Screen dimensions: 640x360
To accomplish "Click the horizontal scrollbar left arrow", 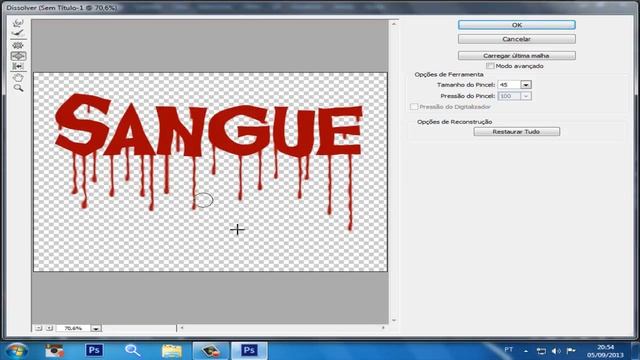I will click(x=182, y=328).
